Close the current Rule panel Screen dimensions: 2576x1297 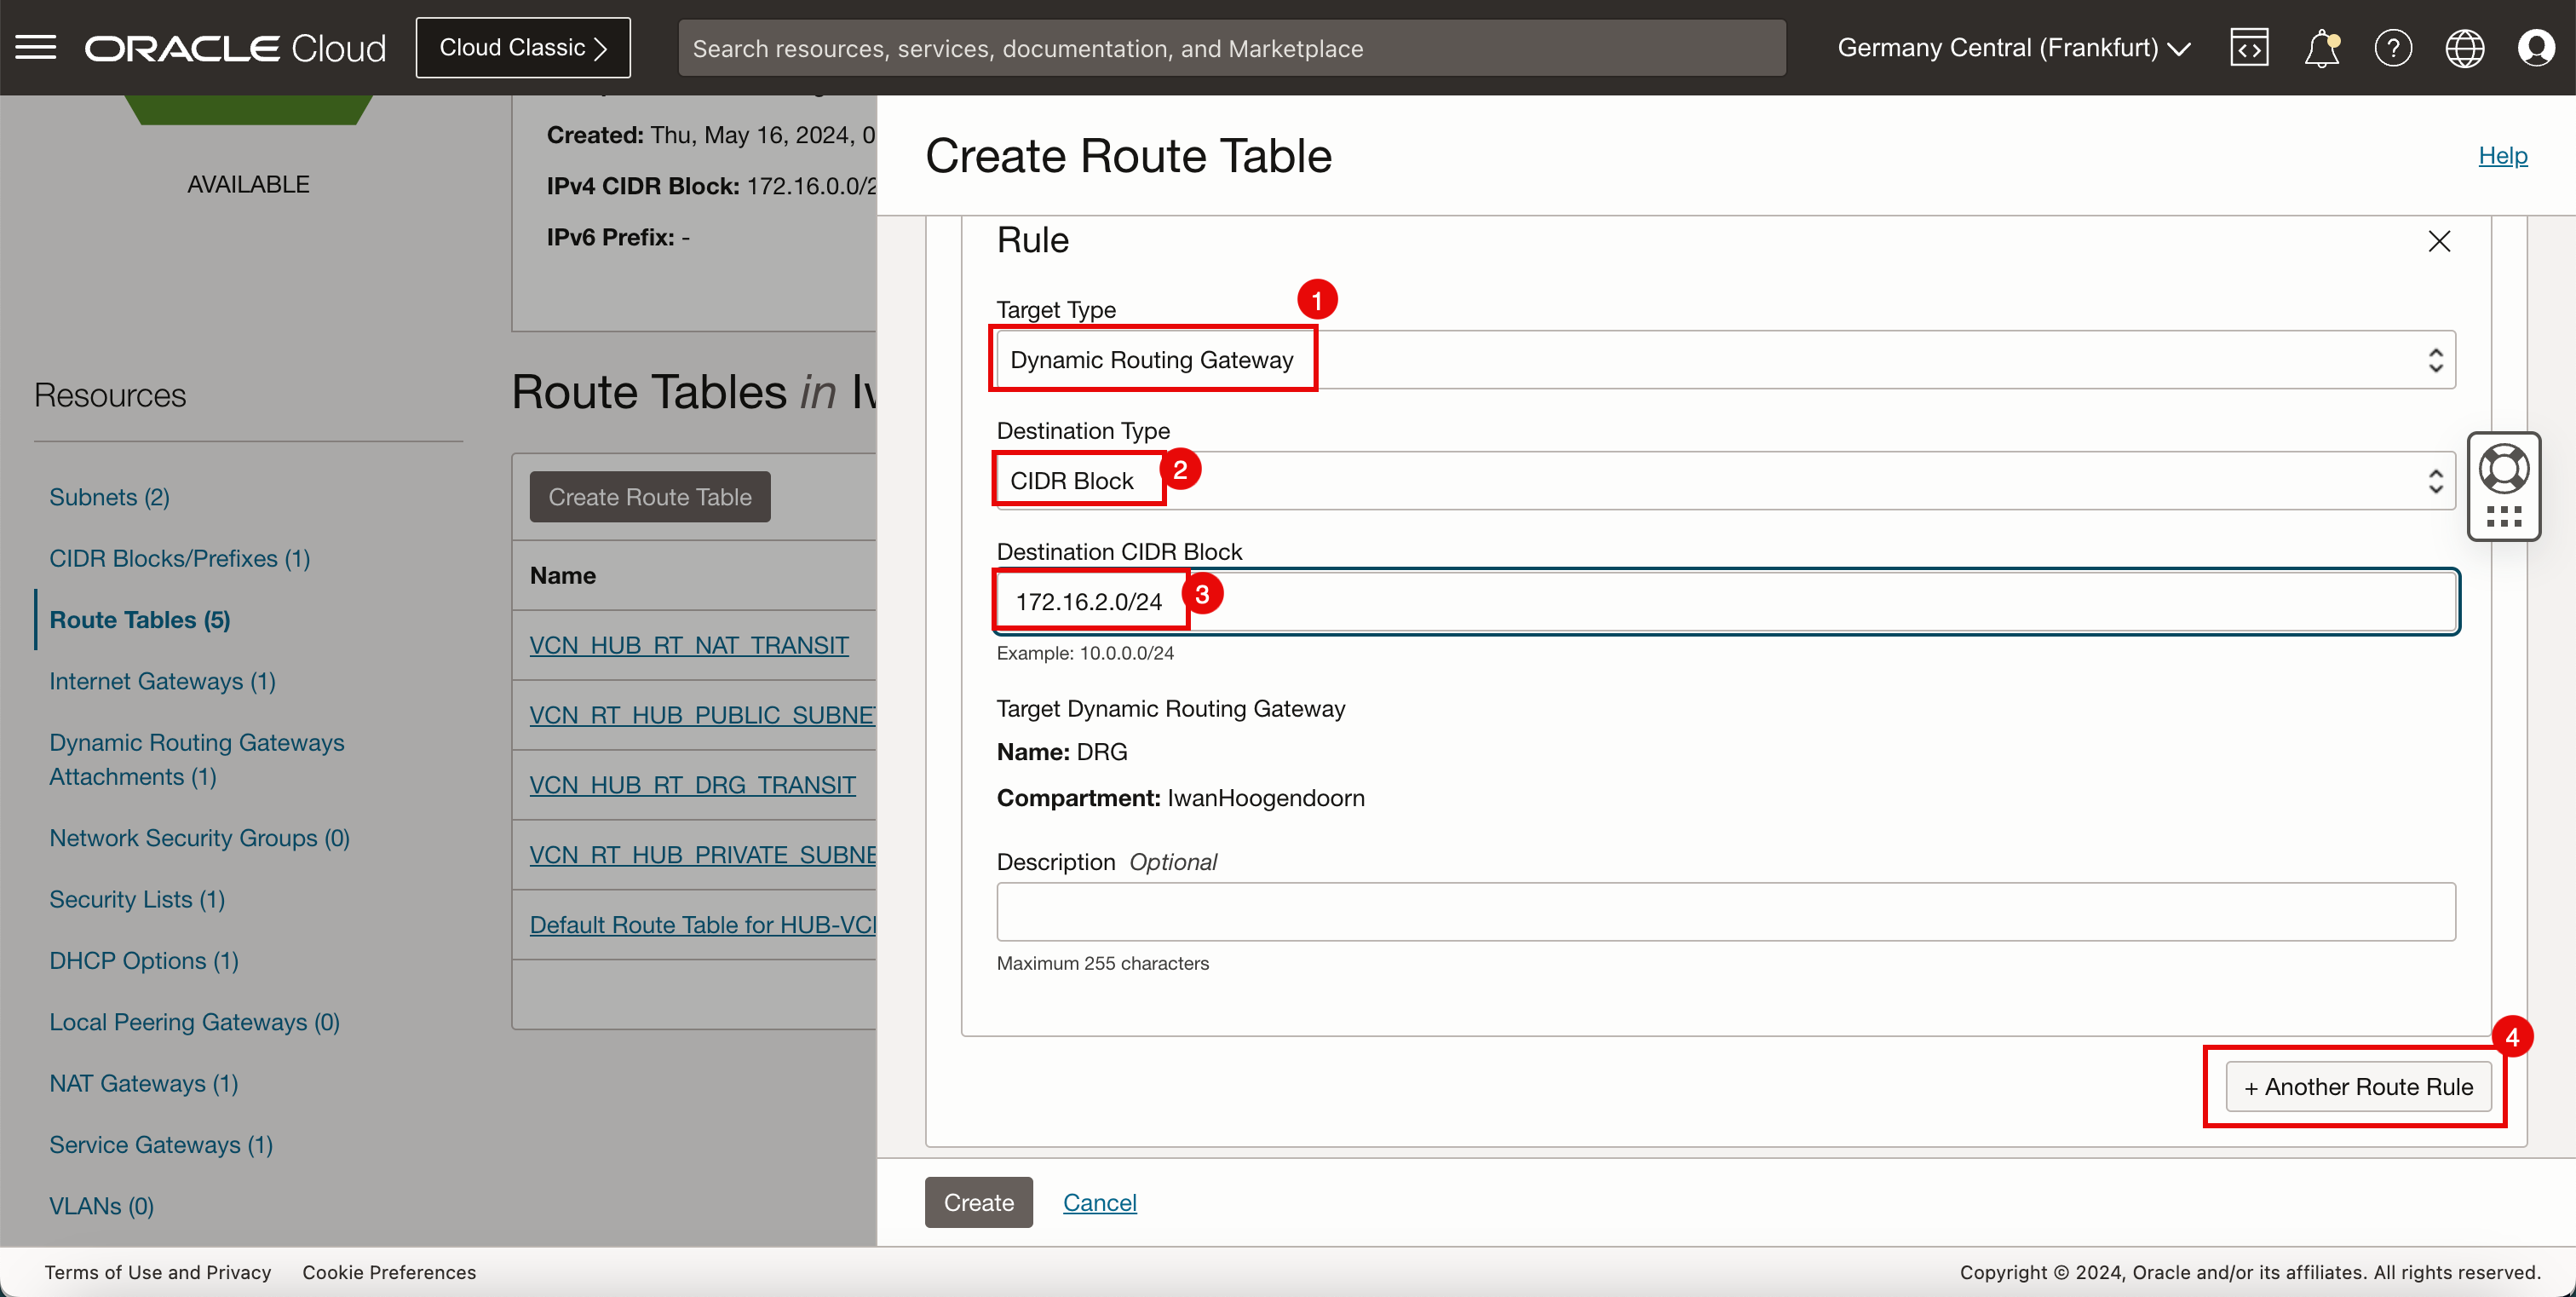[2439, 241]
